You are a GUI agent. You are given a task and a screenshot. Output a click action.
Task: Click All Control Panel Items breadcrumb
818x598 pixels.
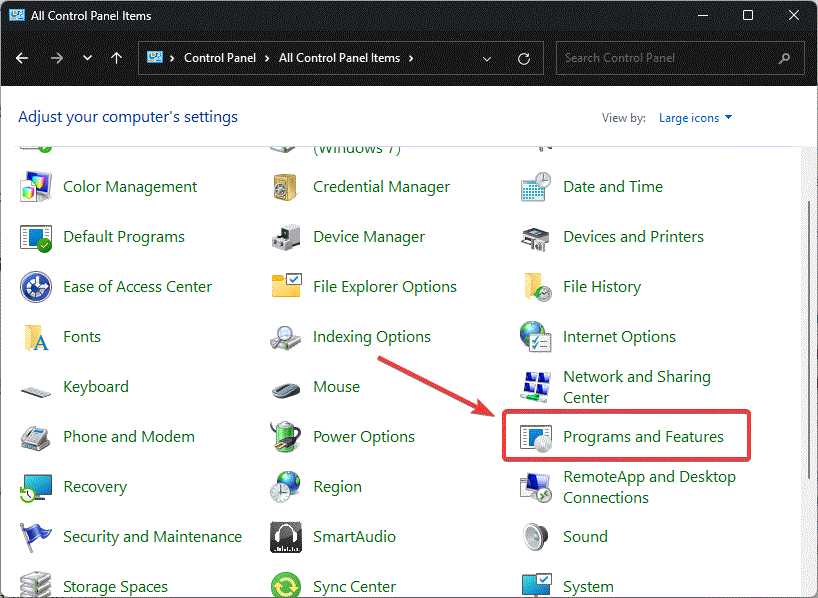(340, 58)
